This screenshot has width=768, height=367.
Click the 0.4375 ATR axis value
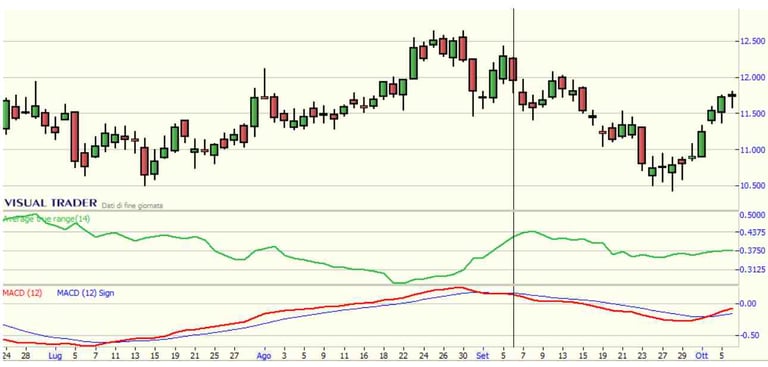(x=751, y=232)
